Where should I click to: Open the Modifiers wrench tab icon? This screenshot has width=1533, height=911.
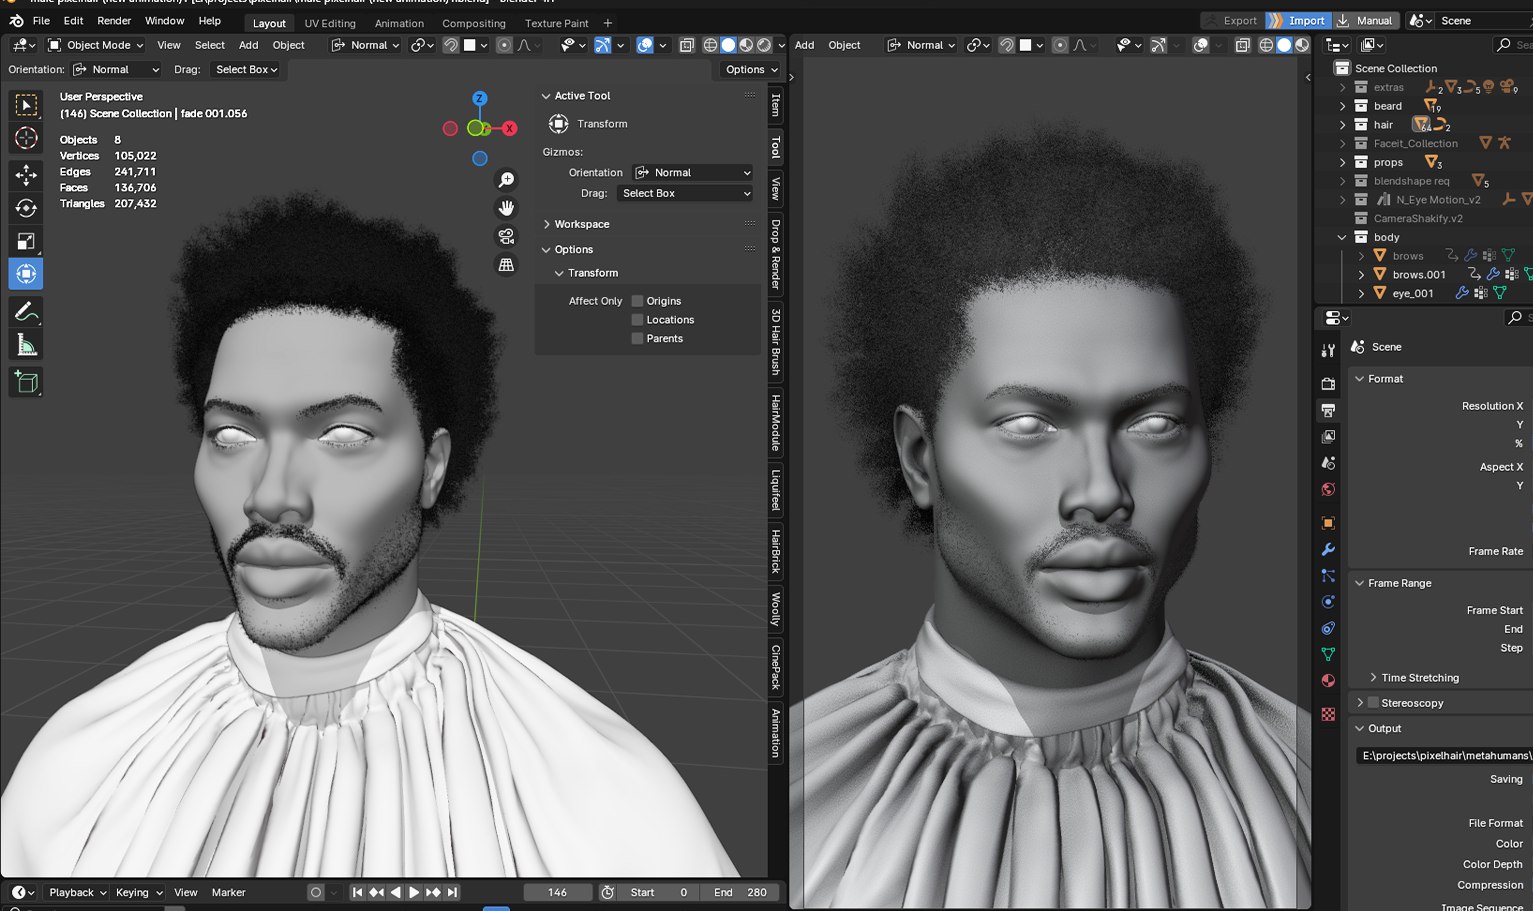1328,549
